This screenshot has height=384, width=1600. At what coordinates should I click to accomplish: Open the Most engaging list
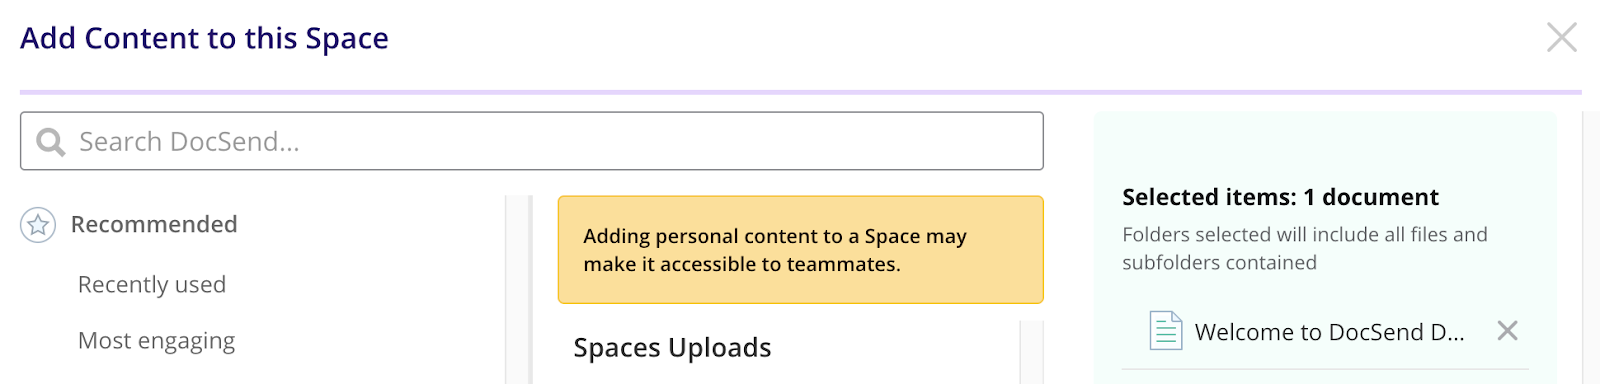tap(157, 341)
